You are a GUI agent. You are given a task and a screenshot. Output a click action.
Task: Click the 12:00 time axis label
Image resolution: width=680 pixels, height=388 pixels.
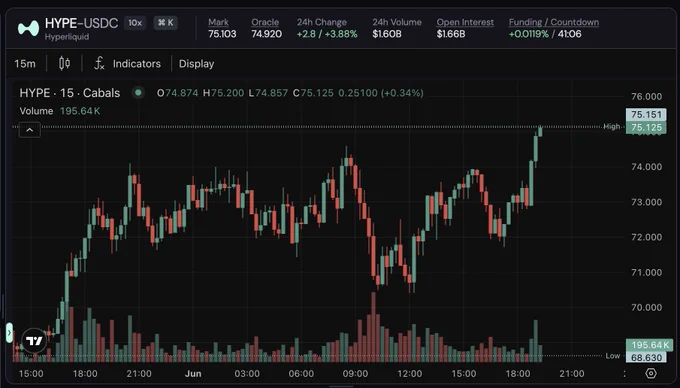tap(409, 373)
